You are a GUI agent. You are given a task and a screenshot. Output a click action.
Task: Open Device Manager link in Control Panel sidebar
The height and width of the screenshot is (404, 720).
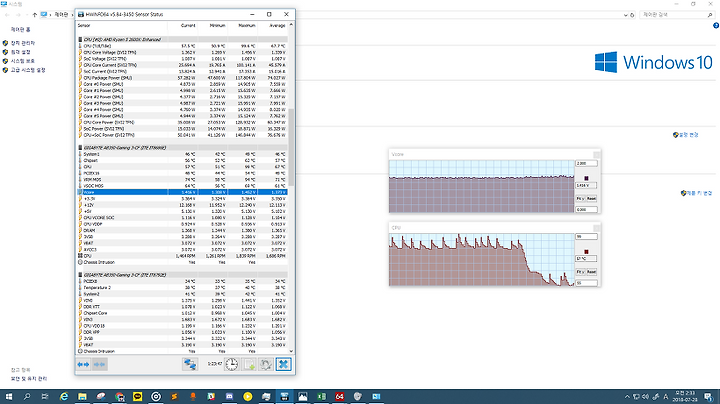tap(22, 43)
